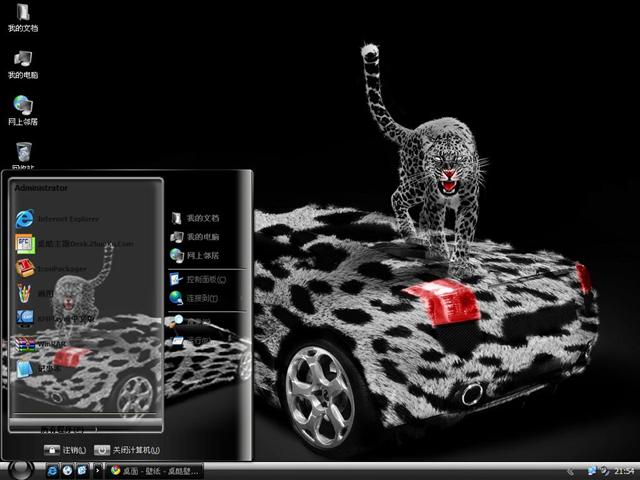Image resolution: width=640 pixels, height=480 pixels.
Task: Click the Start orb button
Action: pyautogui.click(x=19, y=469)
